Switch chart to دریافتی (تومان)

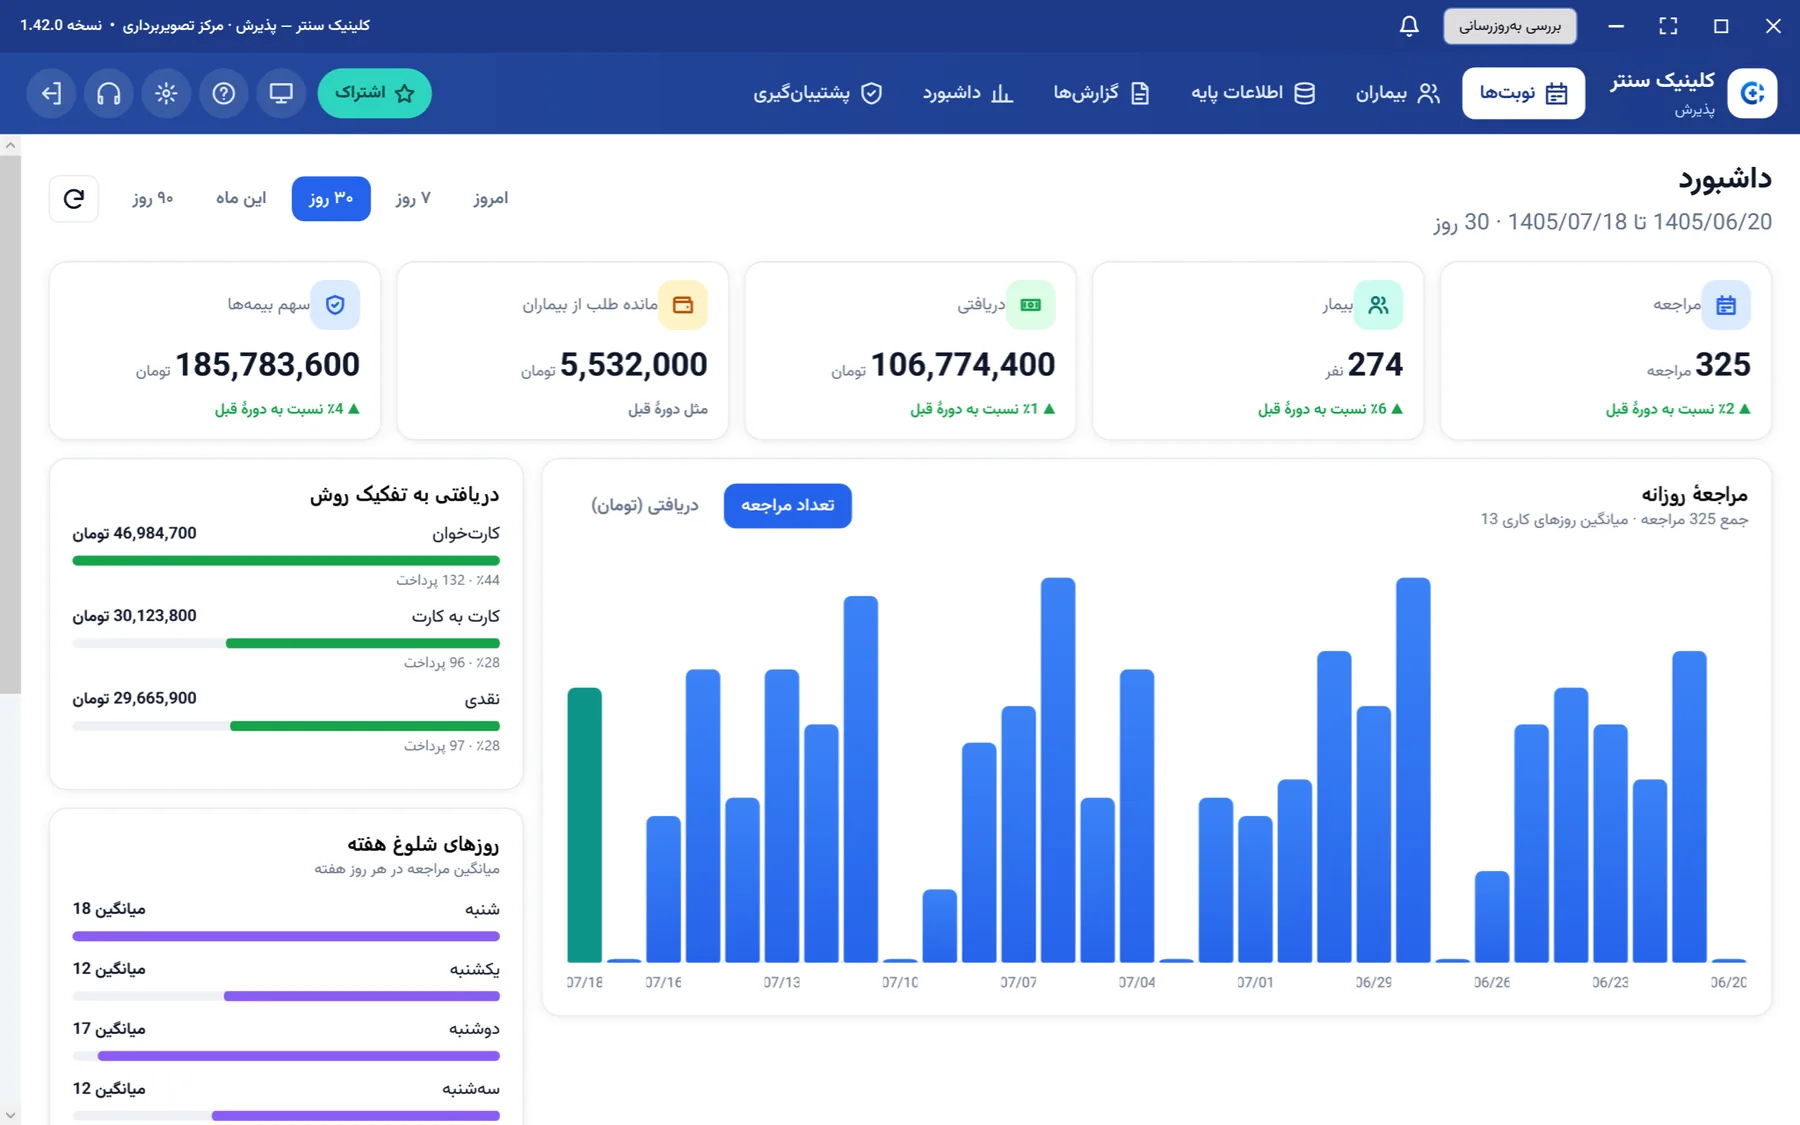click(645, 505)
